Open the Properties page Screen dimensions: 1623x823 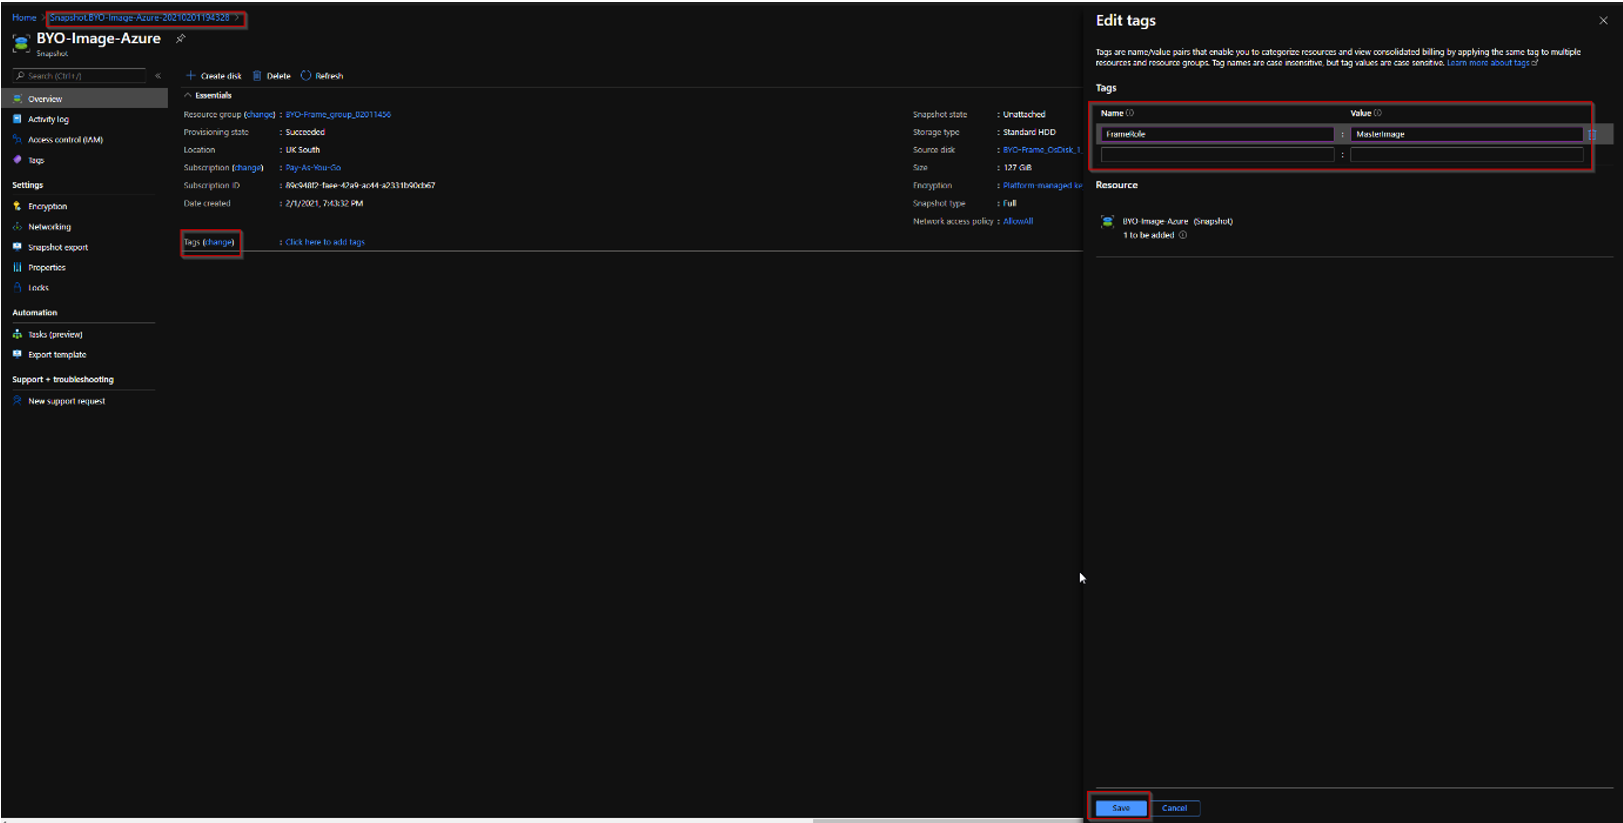(46, 268)
